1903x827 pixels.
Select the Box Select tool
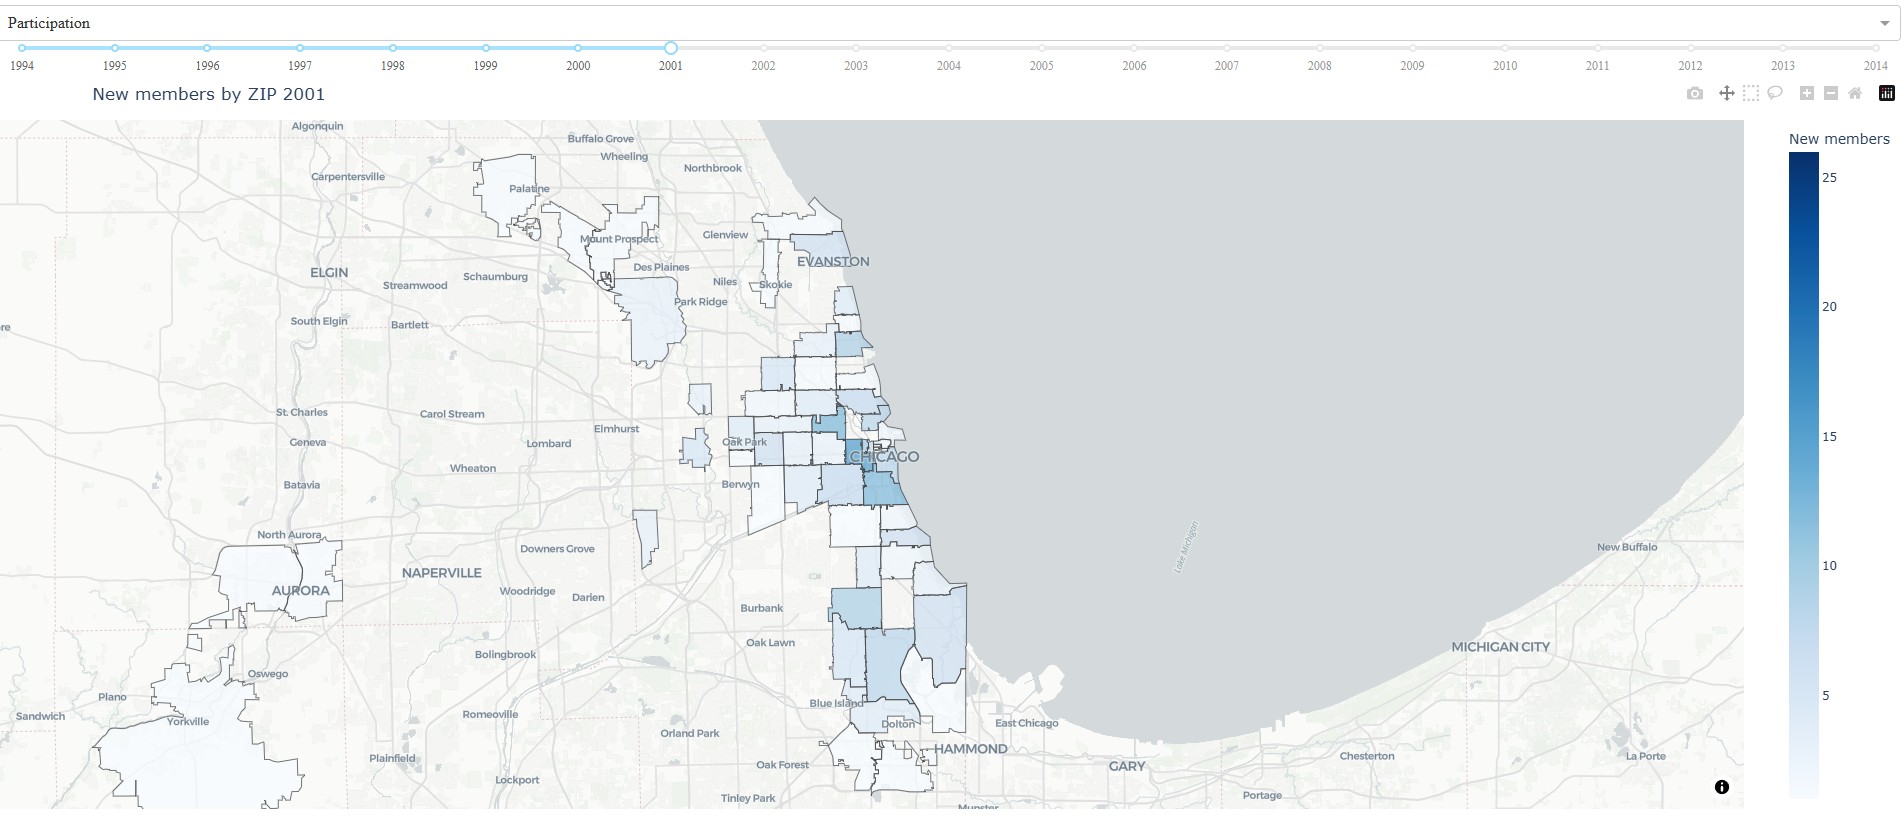[1750, 93]
